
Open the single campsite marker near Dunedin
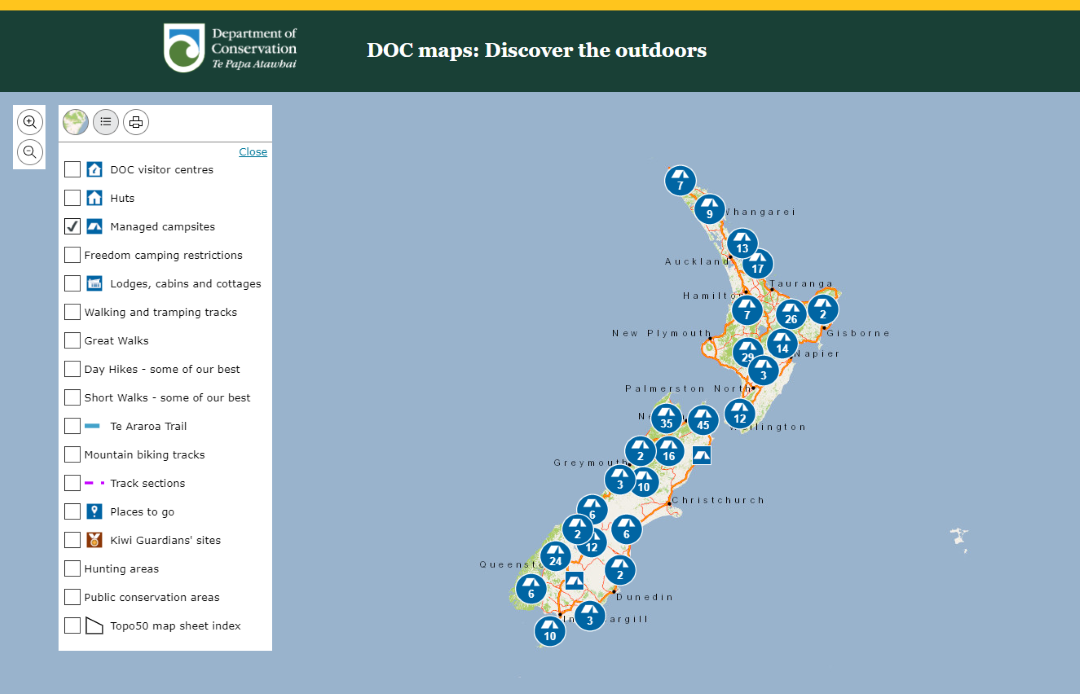pos(574,581)
